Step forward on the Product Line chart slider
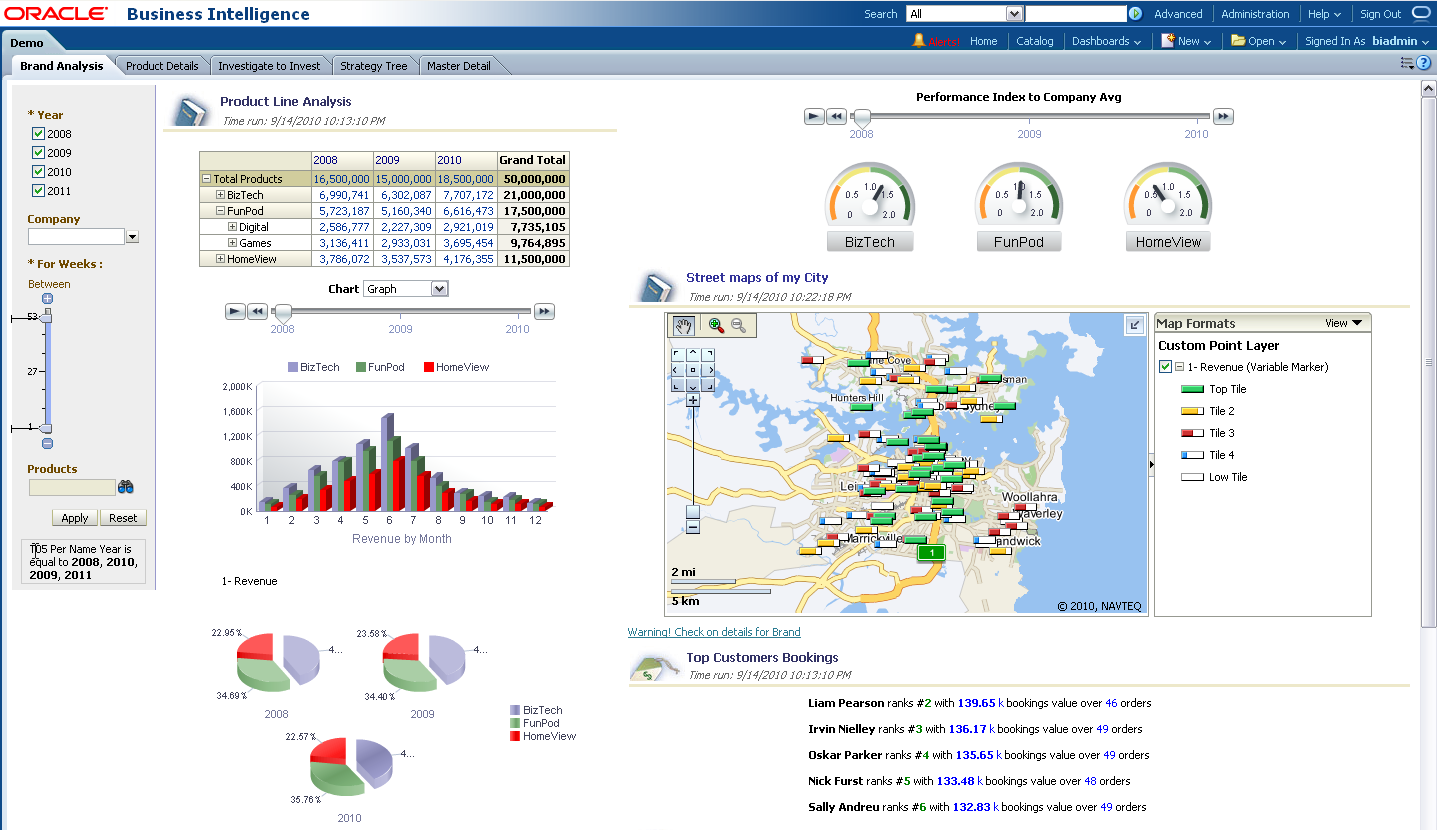Screen dimensions: 1437x830 tap(544, 312)
